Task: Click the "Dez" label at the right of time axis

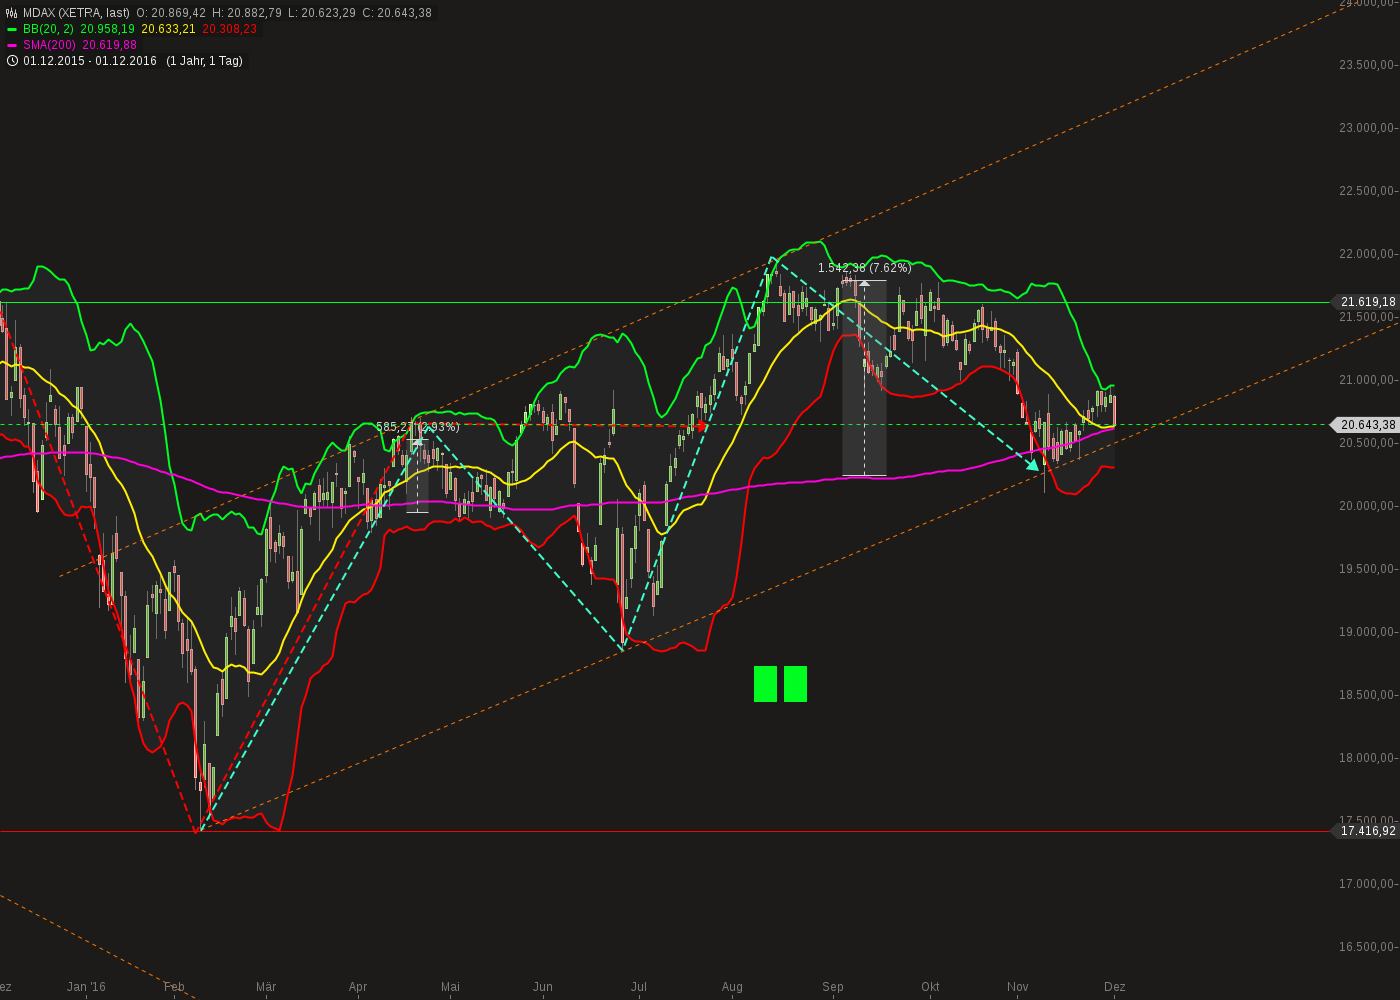Action: coord(1115,987)
